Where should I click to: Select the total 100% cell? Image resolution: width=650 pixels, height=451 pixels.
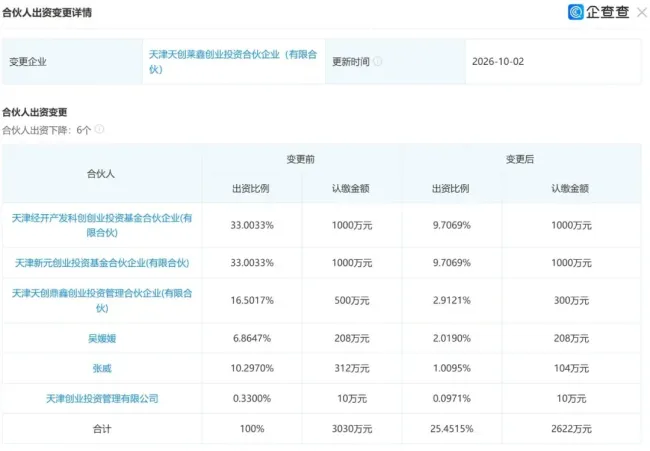click(x=252, y=429)
